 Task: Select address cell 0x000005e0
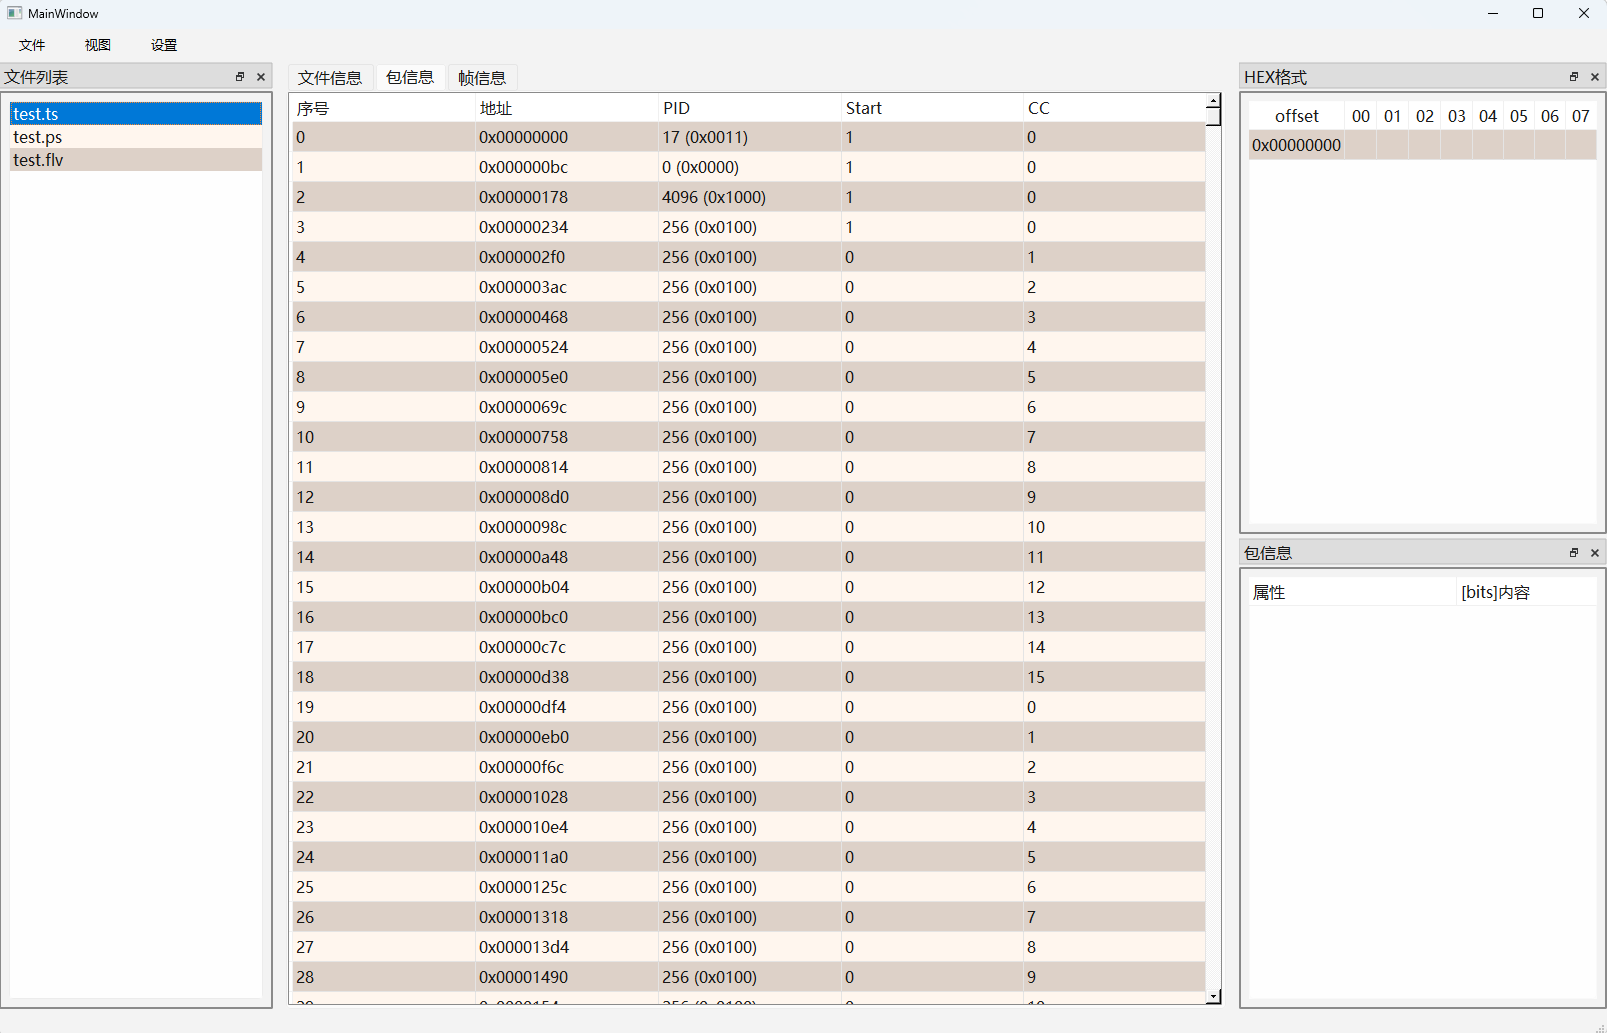(x=566, y=377)
